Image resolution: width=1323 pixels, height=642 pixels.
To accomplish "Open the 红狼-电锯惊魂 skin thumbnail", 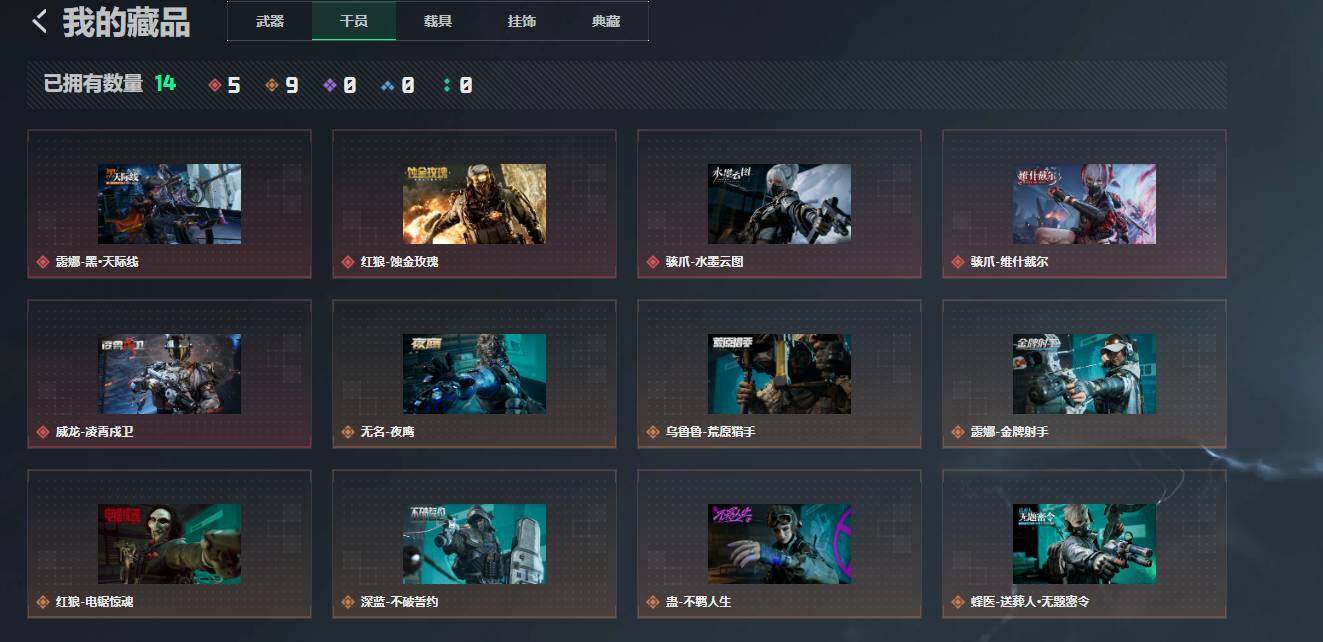I will pos(169,544).
